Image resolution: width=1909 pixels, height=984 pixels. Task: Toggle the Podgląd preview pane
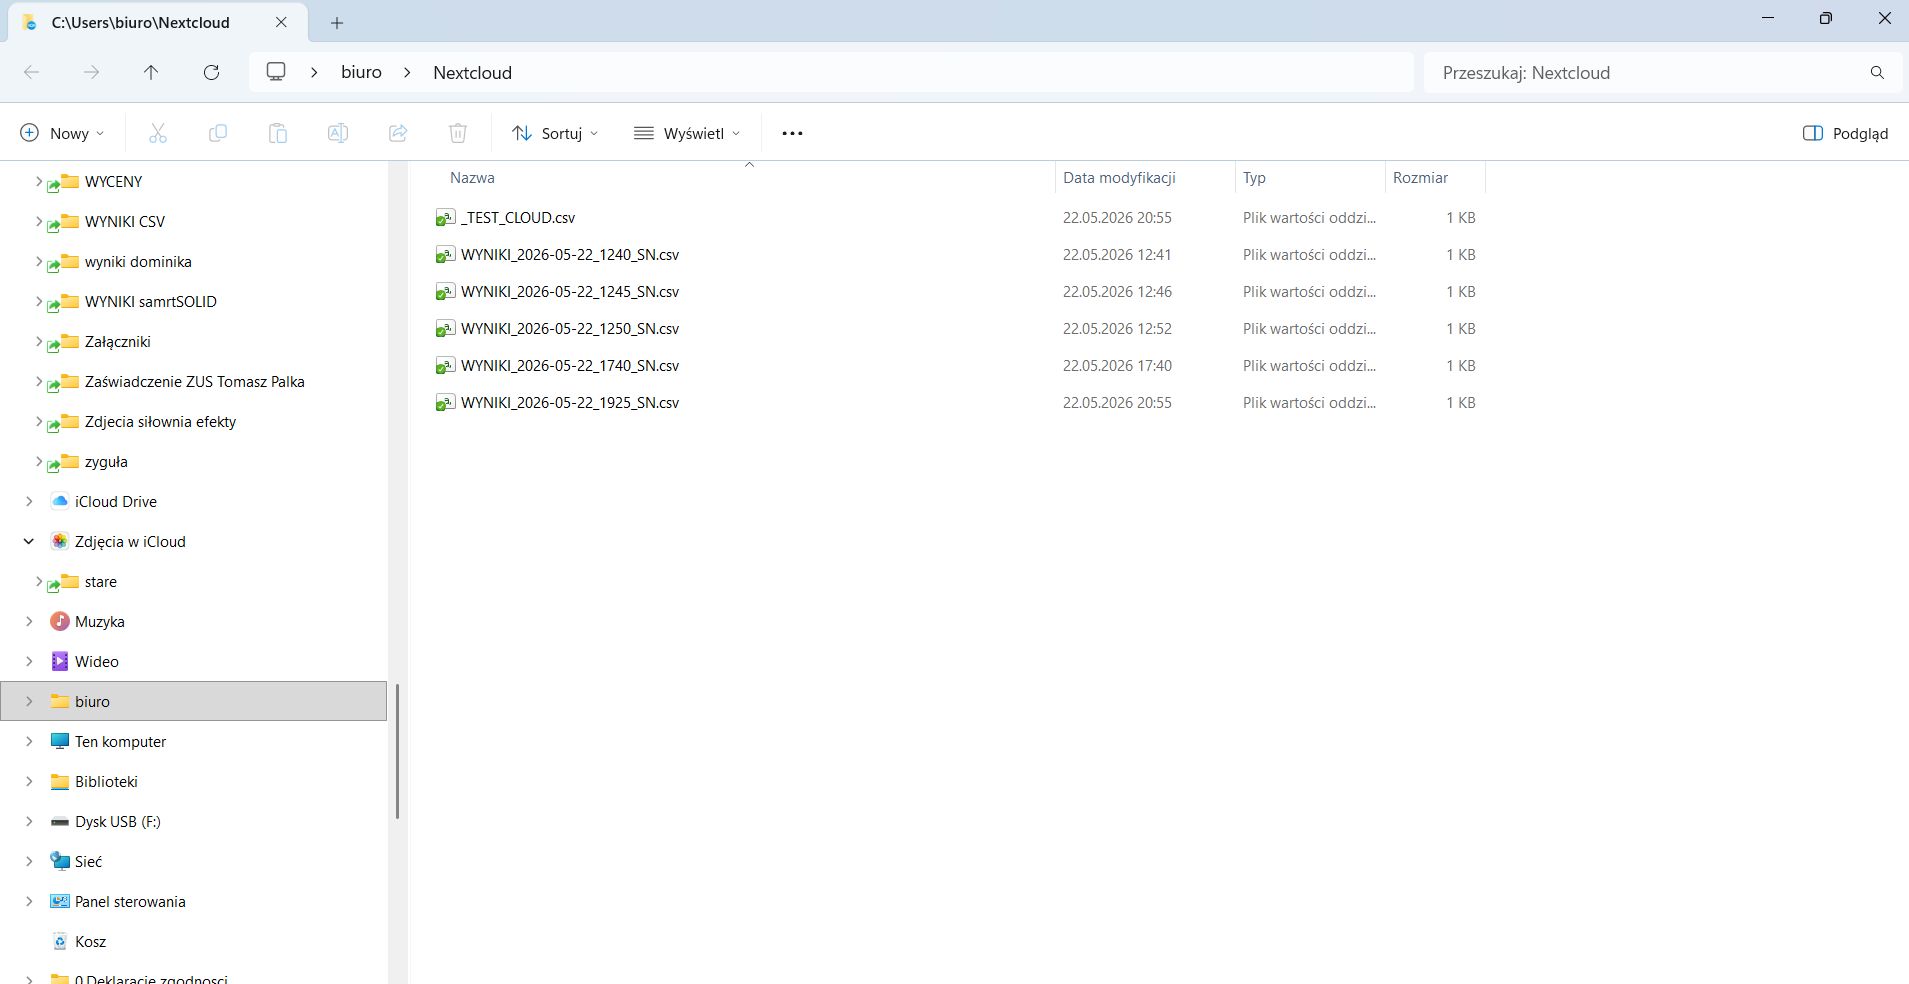(x=1845, y=133)
